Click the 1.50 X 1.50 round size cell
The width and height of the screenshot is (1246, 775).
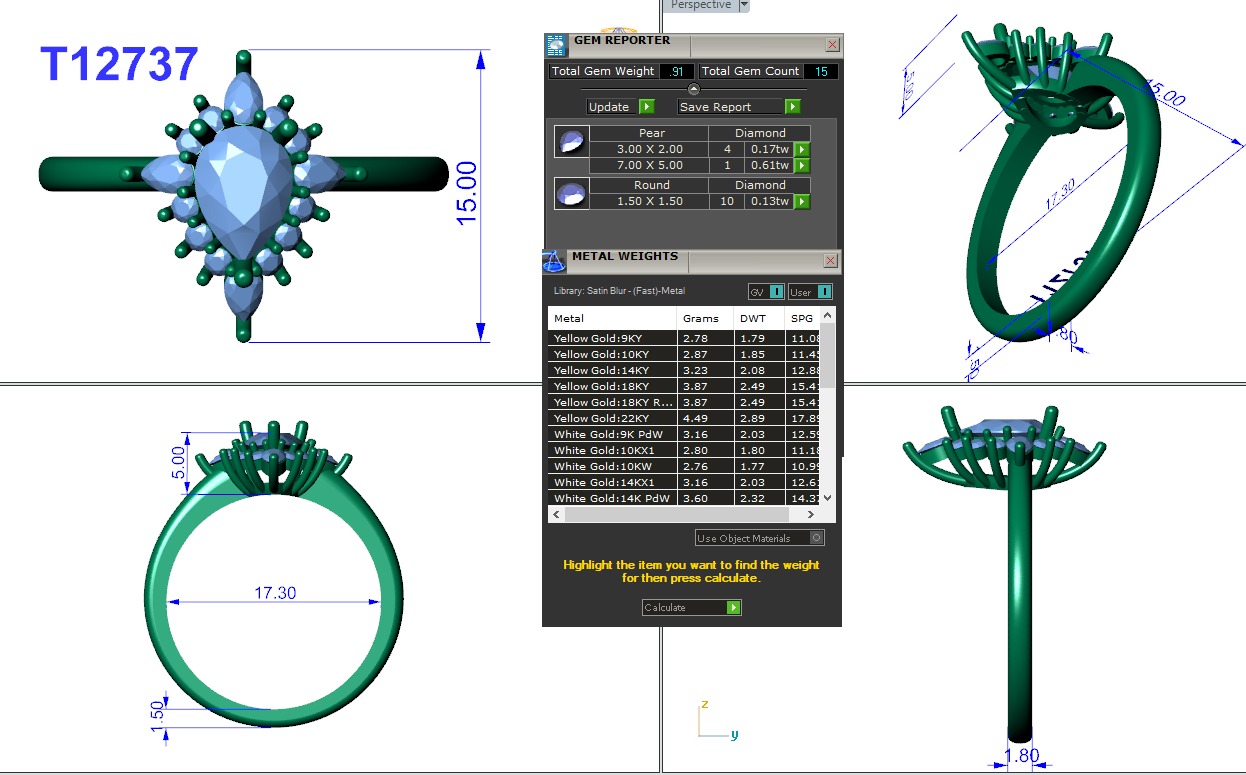tap(650, 202)
